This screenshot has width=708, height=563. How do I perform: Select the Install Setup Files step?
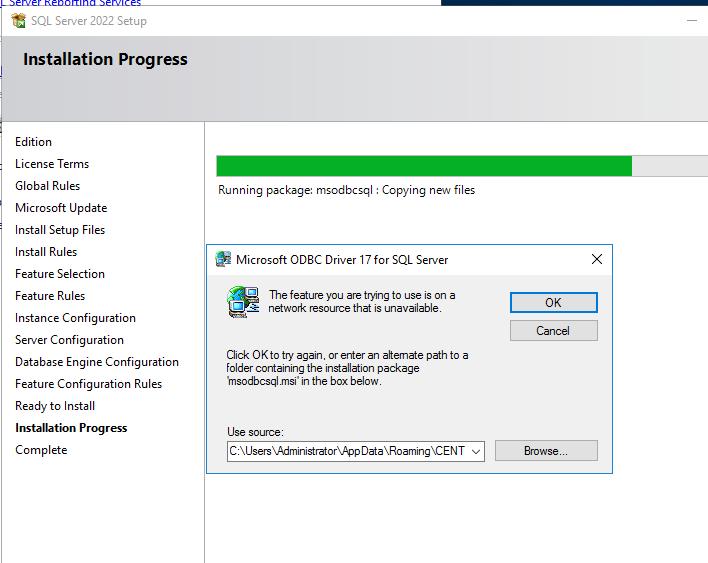(x=60, y=230)
